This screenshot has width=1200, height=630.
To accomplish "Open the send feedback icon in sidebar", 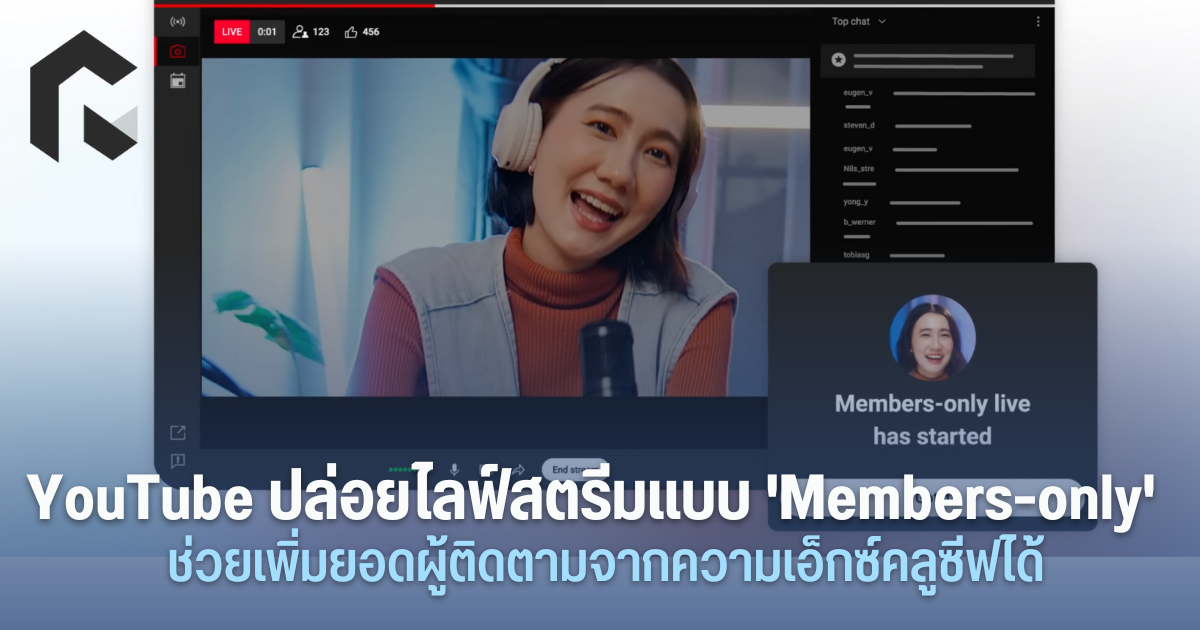I will [177, 461].
